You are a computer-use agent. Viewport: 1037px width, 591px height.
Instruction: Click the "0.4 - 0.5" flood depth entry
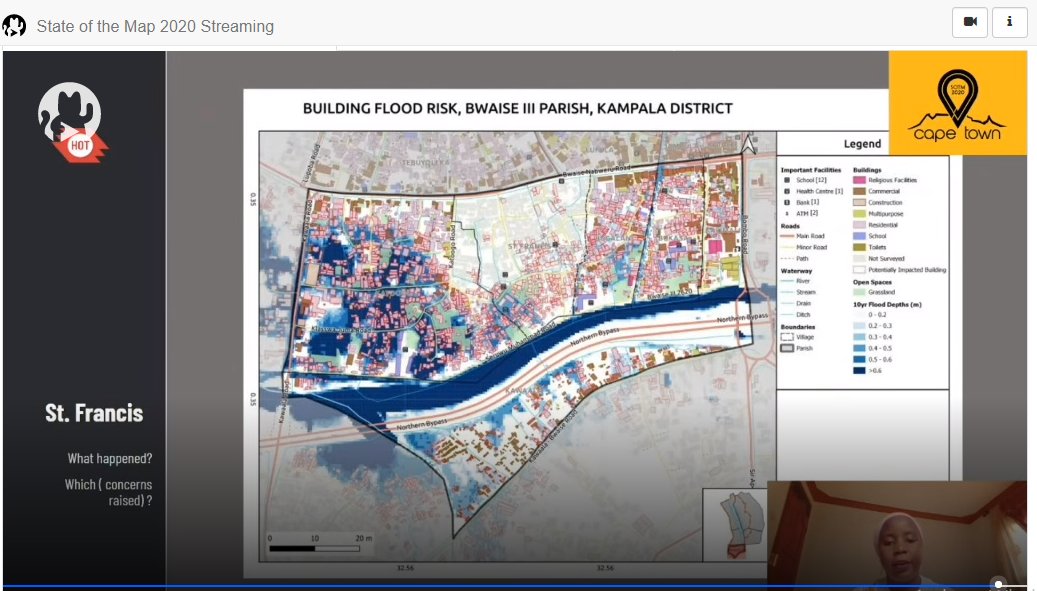(x=880, y=348)
